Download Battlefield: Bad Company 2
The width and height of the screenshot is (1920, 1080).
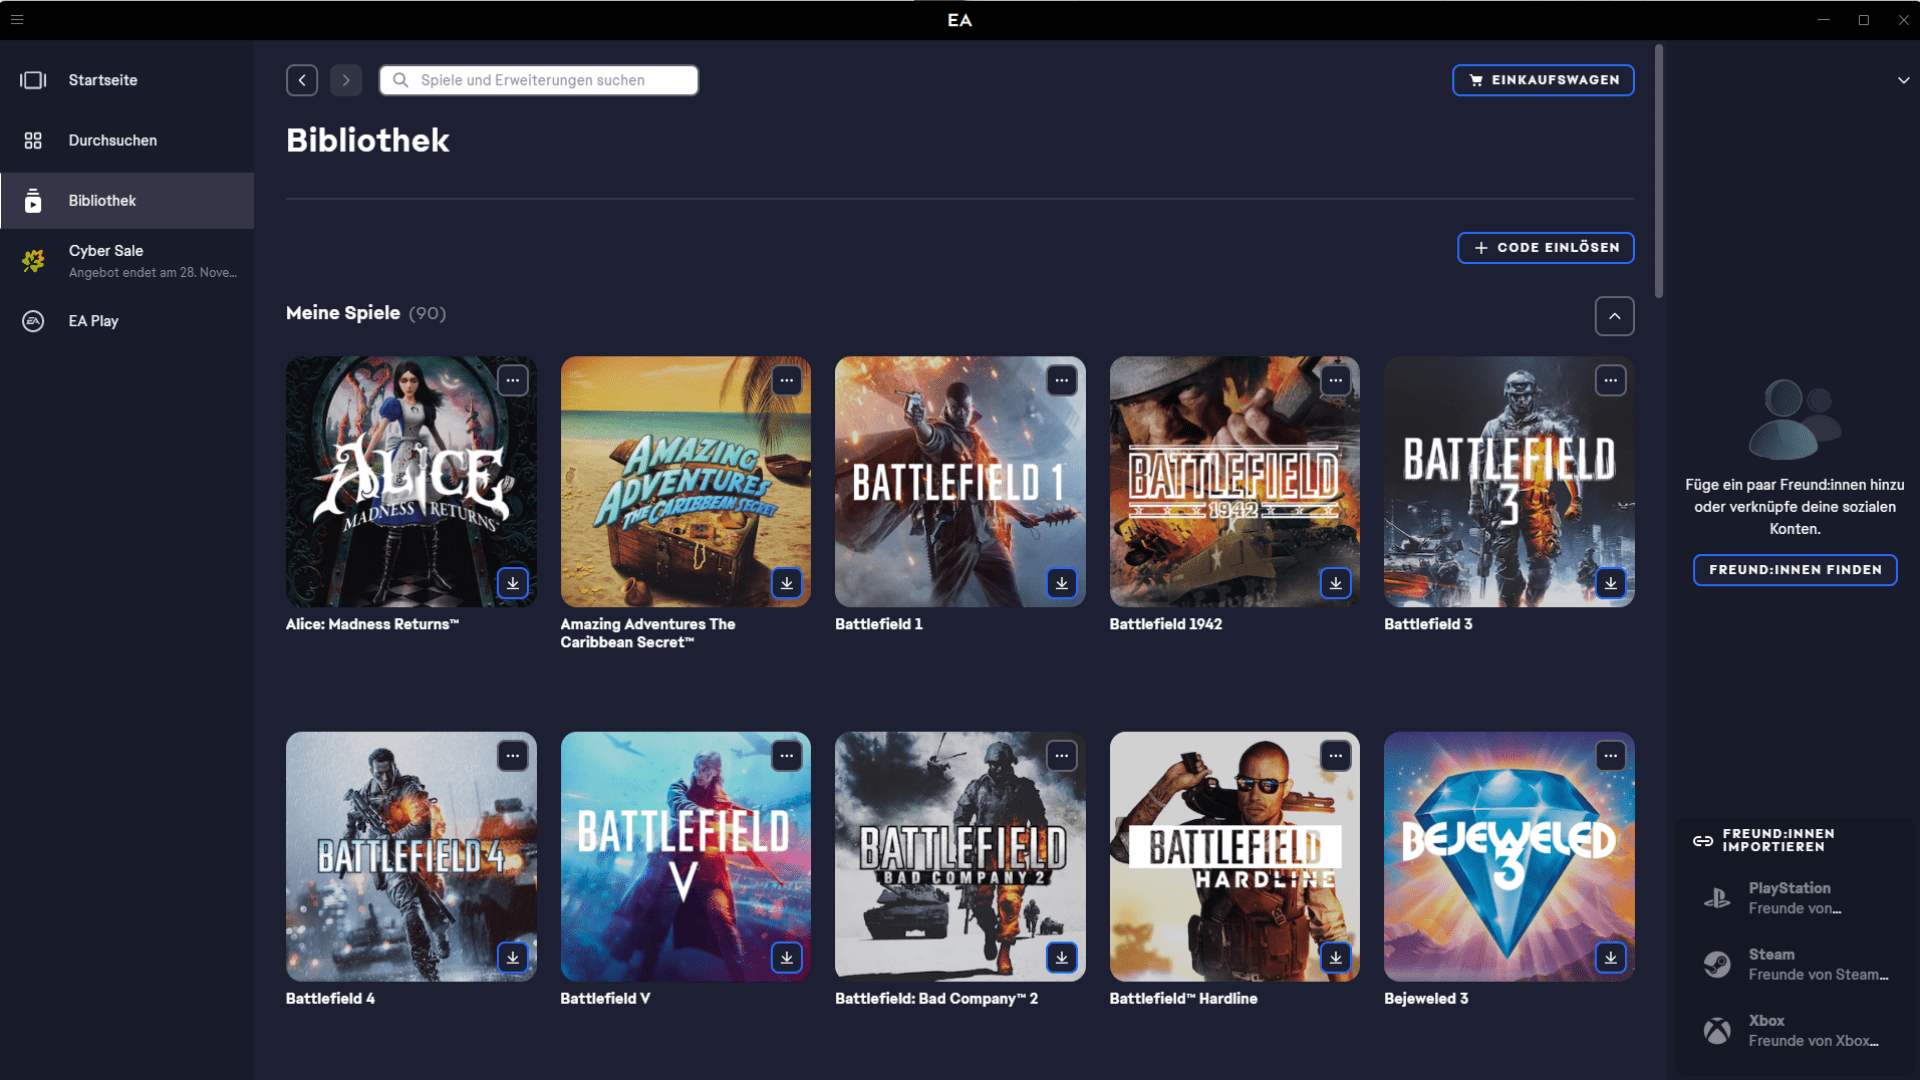(x=1062, y=958)
